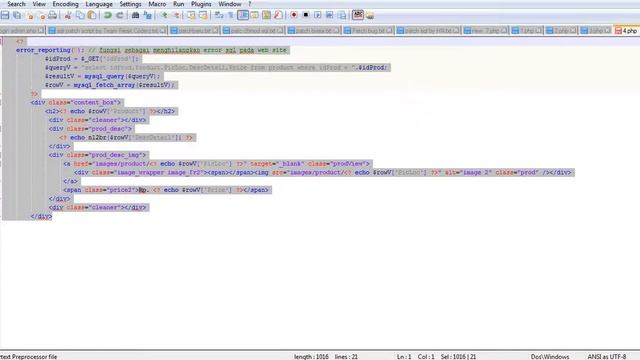Toggle the highlighted Indent Guide icon
Screen dimensions: 640x360
pyautogui.click(x=243, y=16)
